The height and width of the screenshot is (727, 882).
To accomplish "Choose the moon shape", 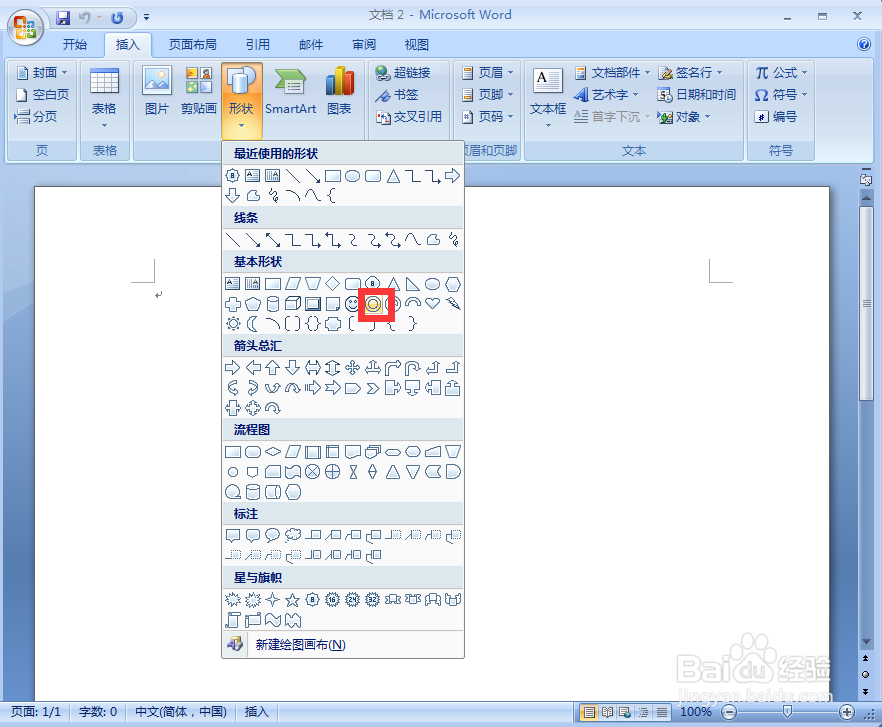I will pos(253,324).
